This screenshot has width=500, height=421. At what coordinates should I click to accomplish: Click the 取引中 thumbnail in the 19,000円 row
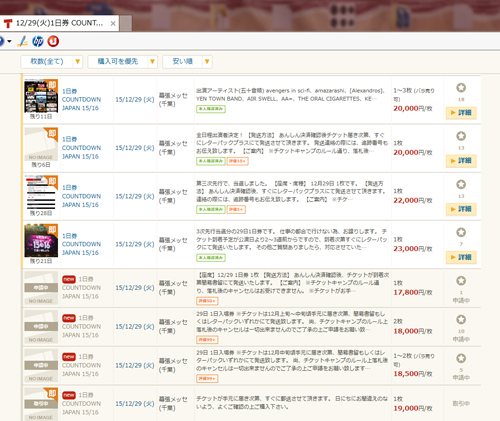pyautogui.click(x=41, y=404)
